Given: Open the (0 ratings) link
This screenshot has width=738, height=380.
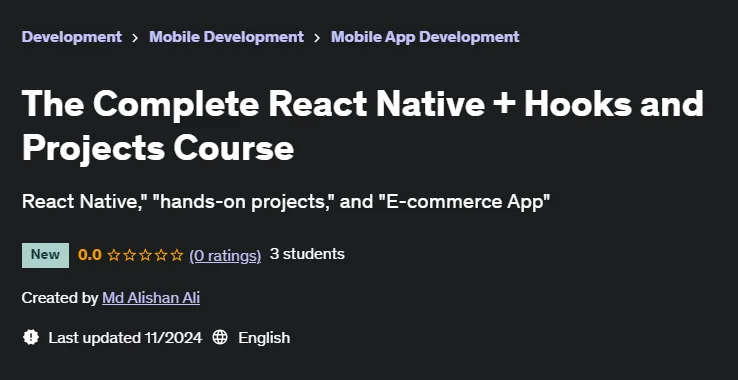Looking at the screenshot, I should [225, 256].
